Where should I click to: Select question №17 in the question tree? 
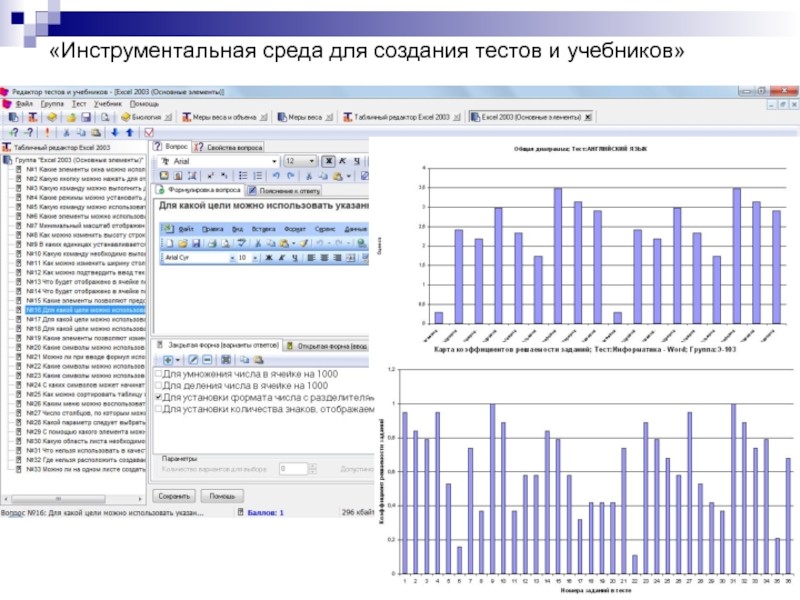tap(86, 319)
